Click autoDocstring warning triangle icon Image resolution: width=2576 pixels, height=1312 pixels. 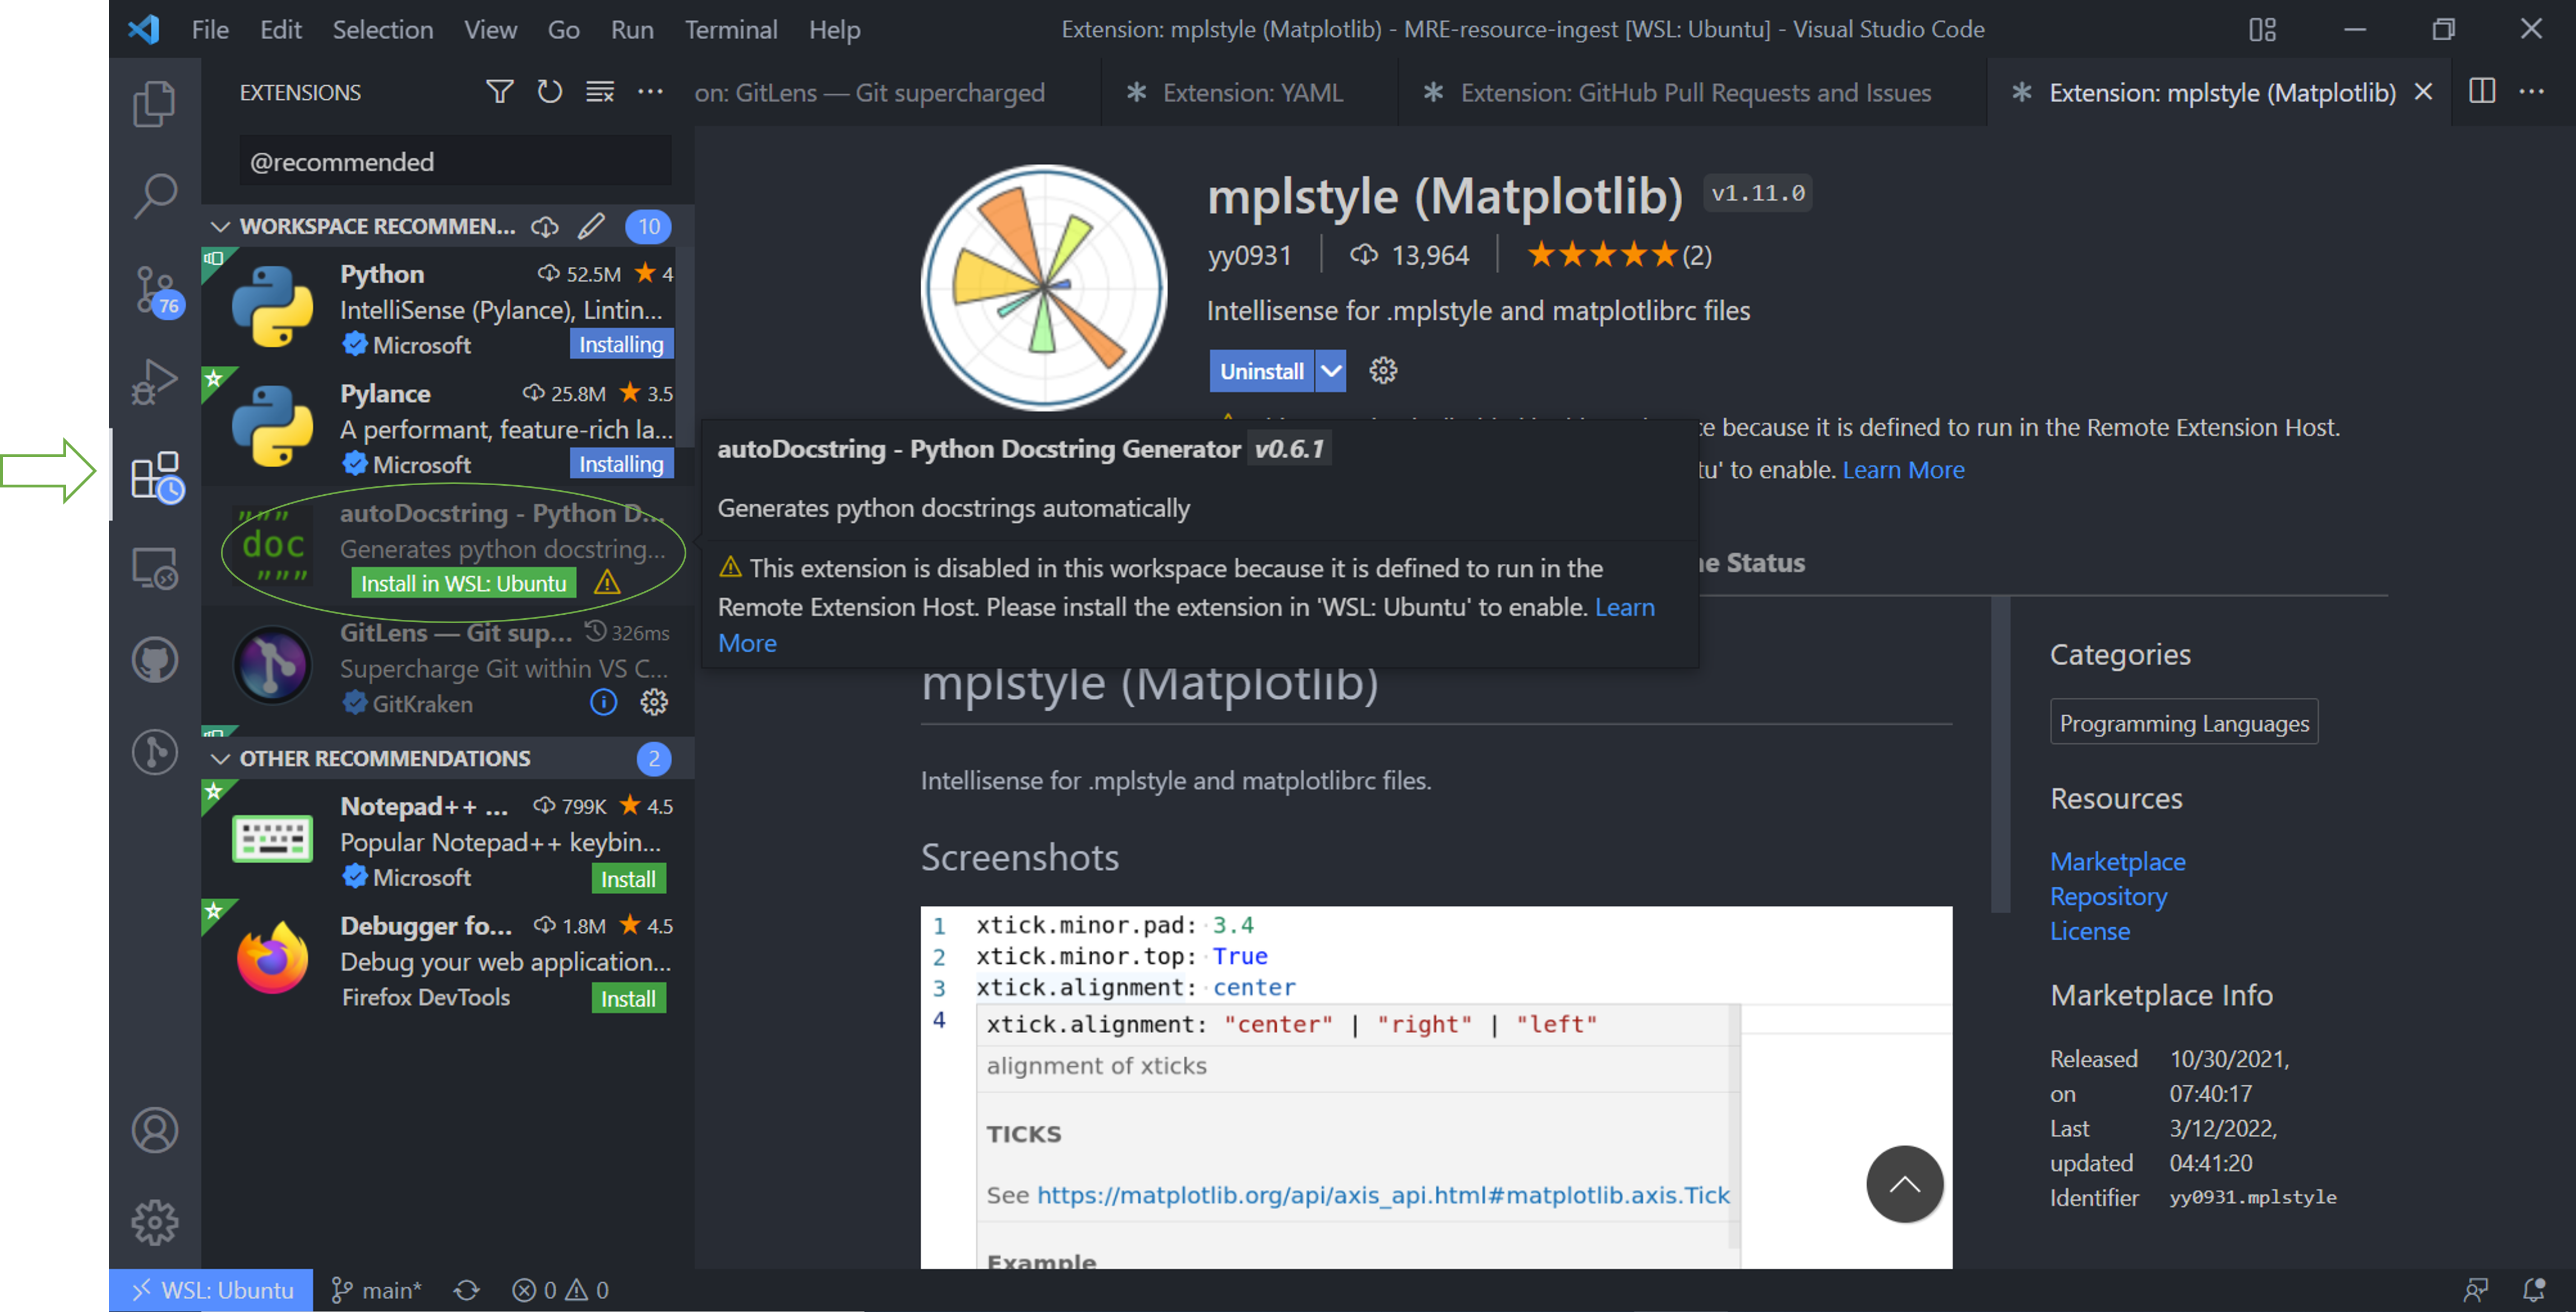[607, 583]
